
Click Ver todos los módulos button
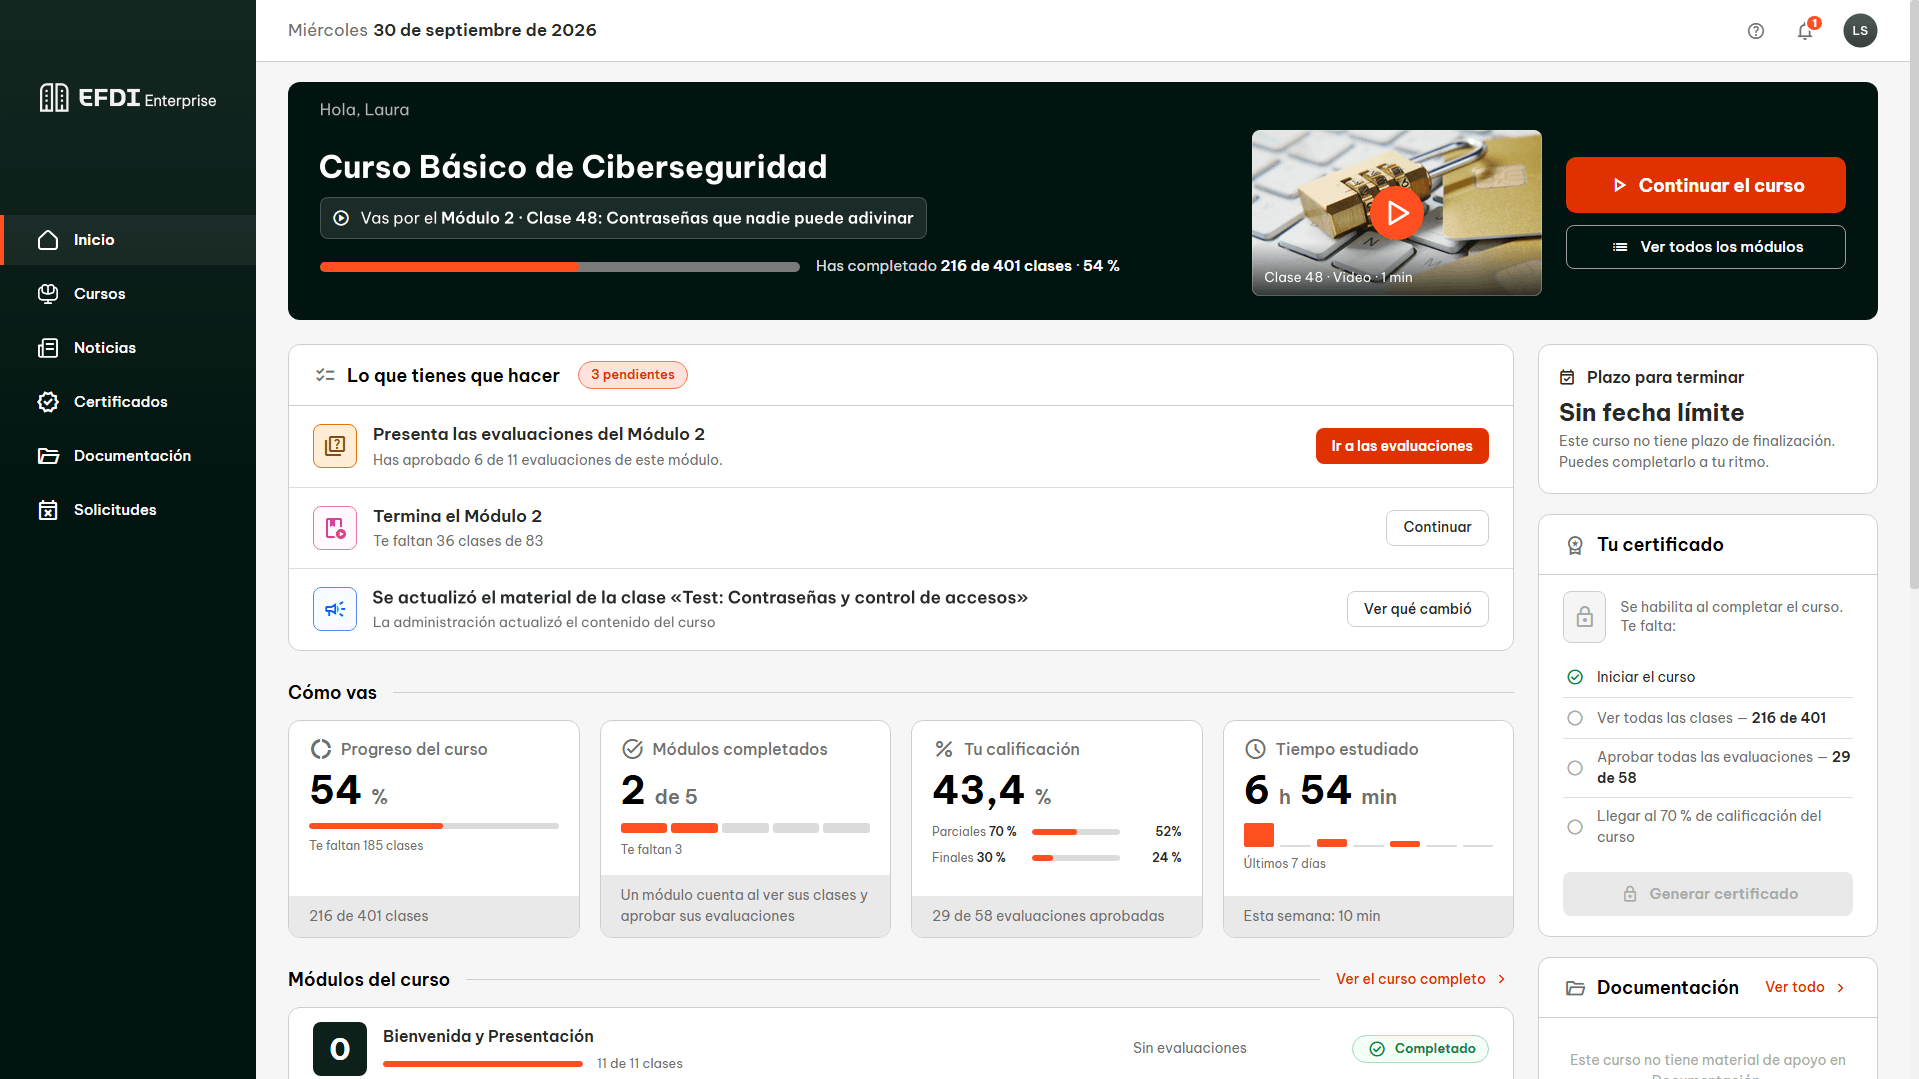pyautogui.click(x=1705, y=247)
